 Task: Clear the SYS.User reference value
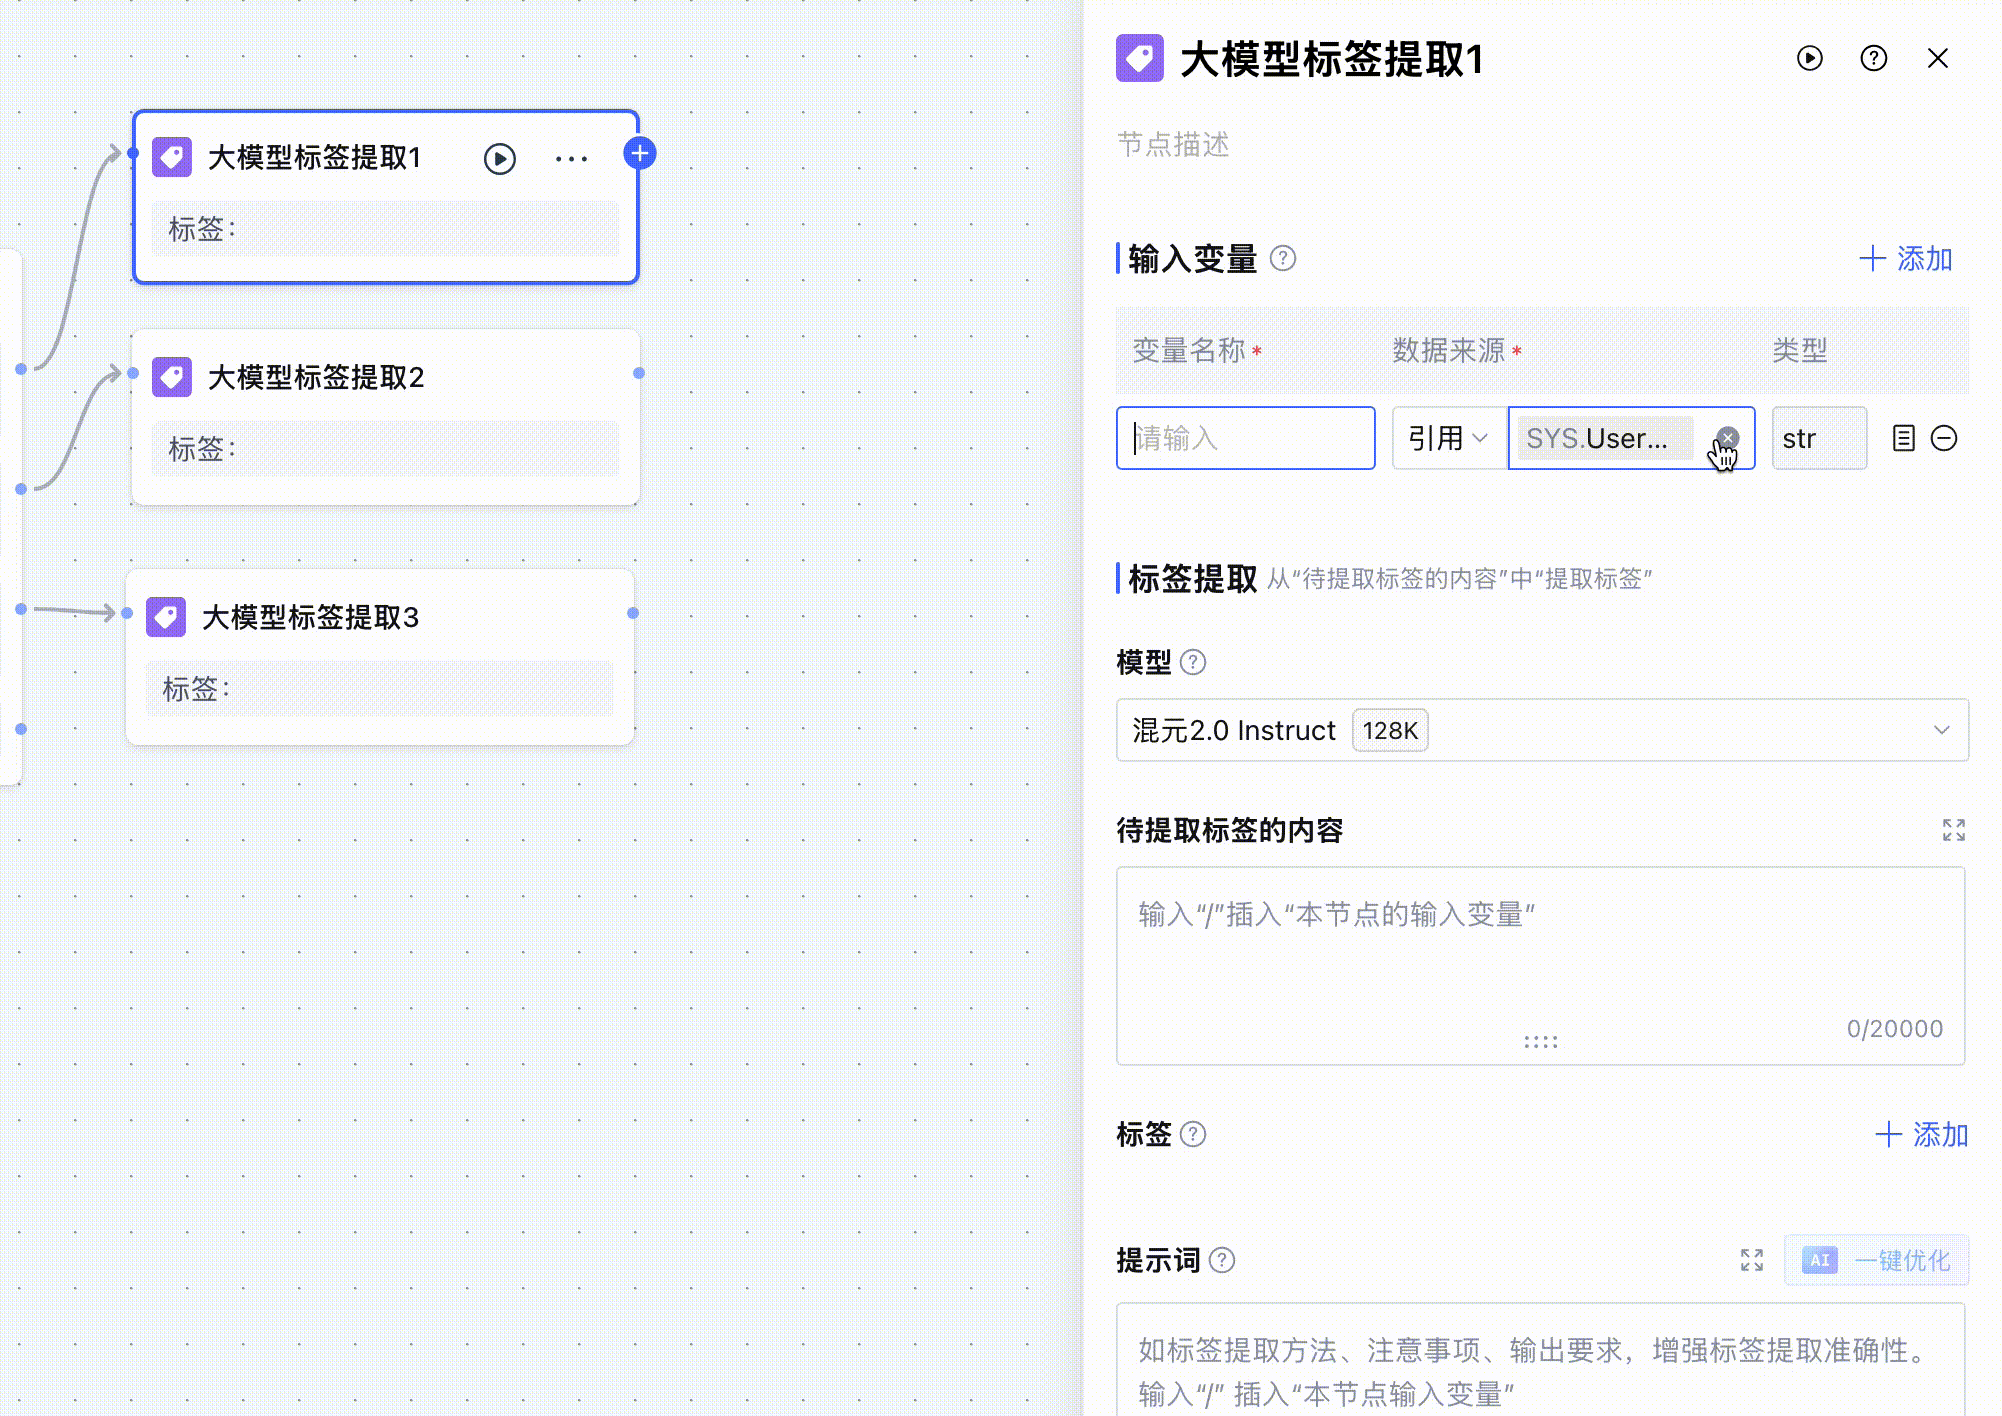tap(1727, 438)
